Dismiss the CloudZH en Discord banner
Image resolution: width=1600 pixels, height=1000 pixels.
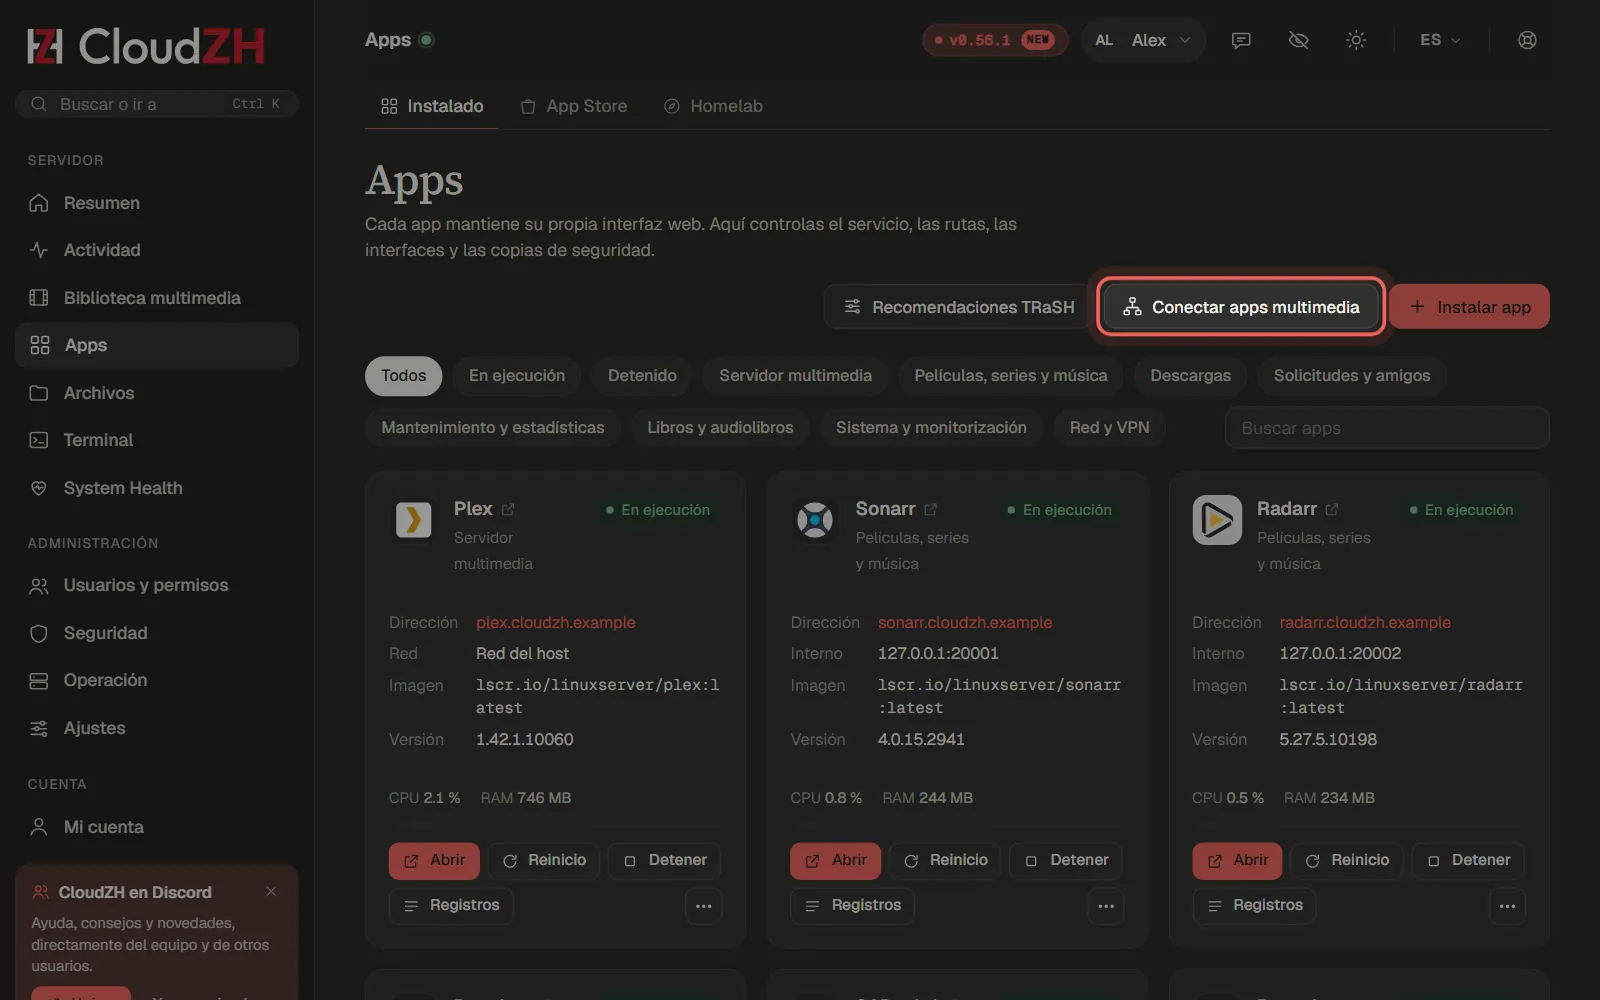[271, 891]
